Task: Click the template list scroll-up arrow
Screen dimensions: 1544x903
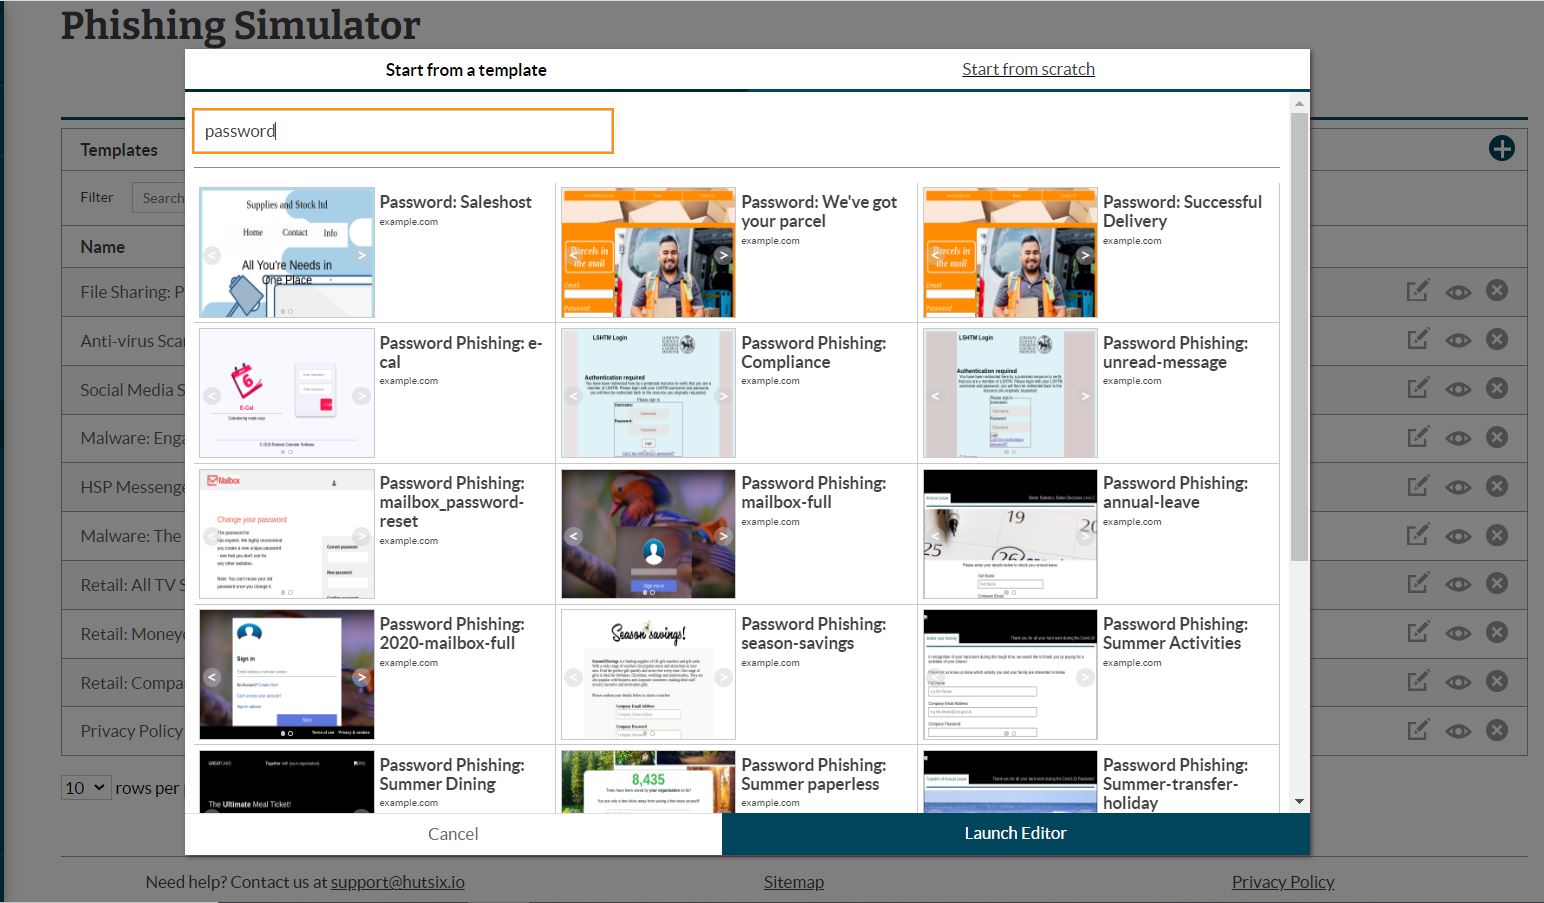Action: click(1299, 103)
